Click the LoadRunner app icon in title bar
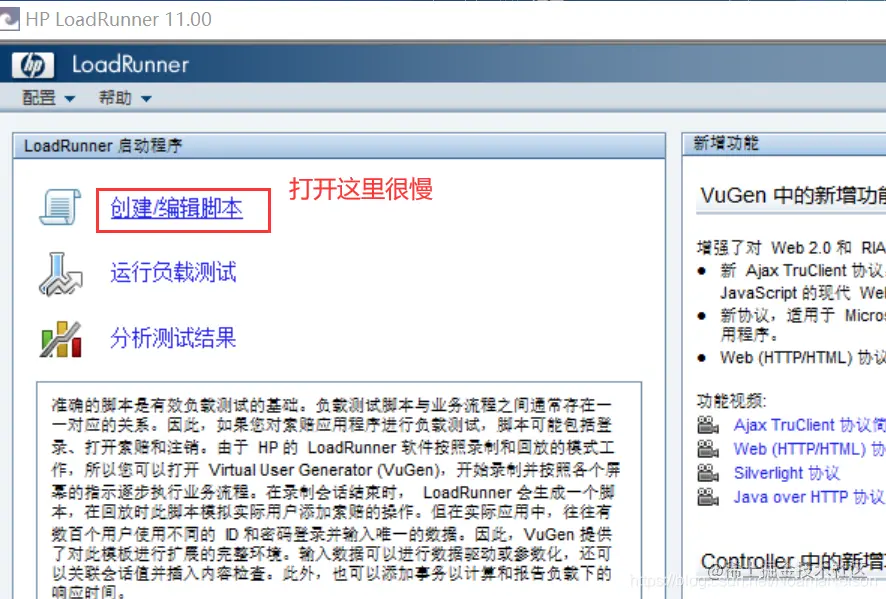Viewport: 886px width, 599px height. pos(9,19)
